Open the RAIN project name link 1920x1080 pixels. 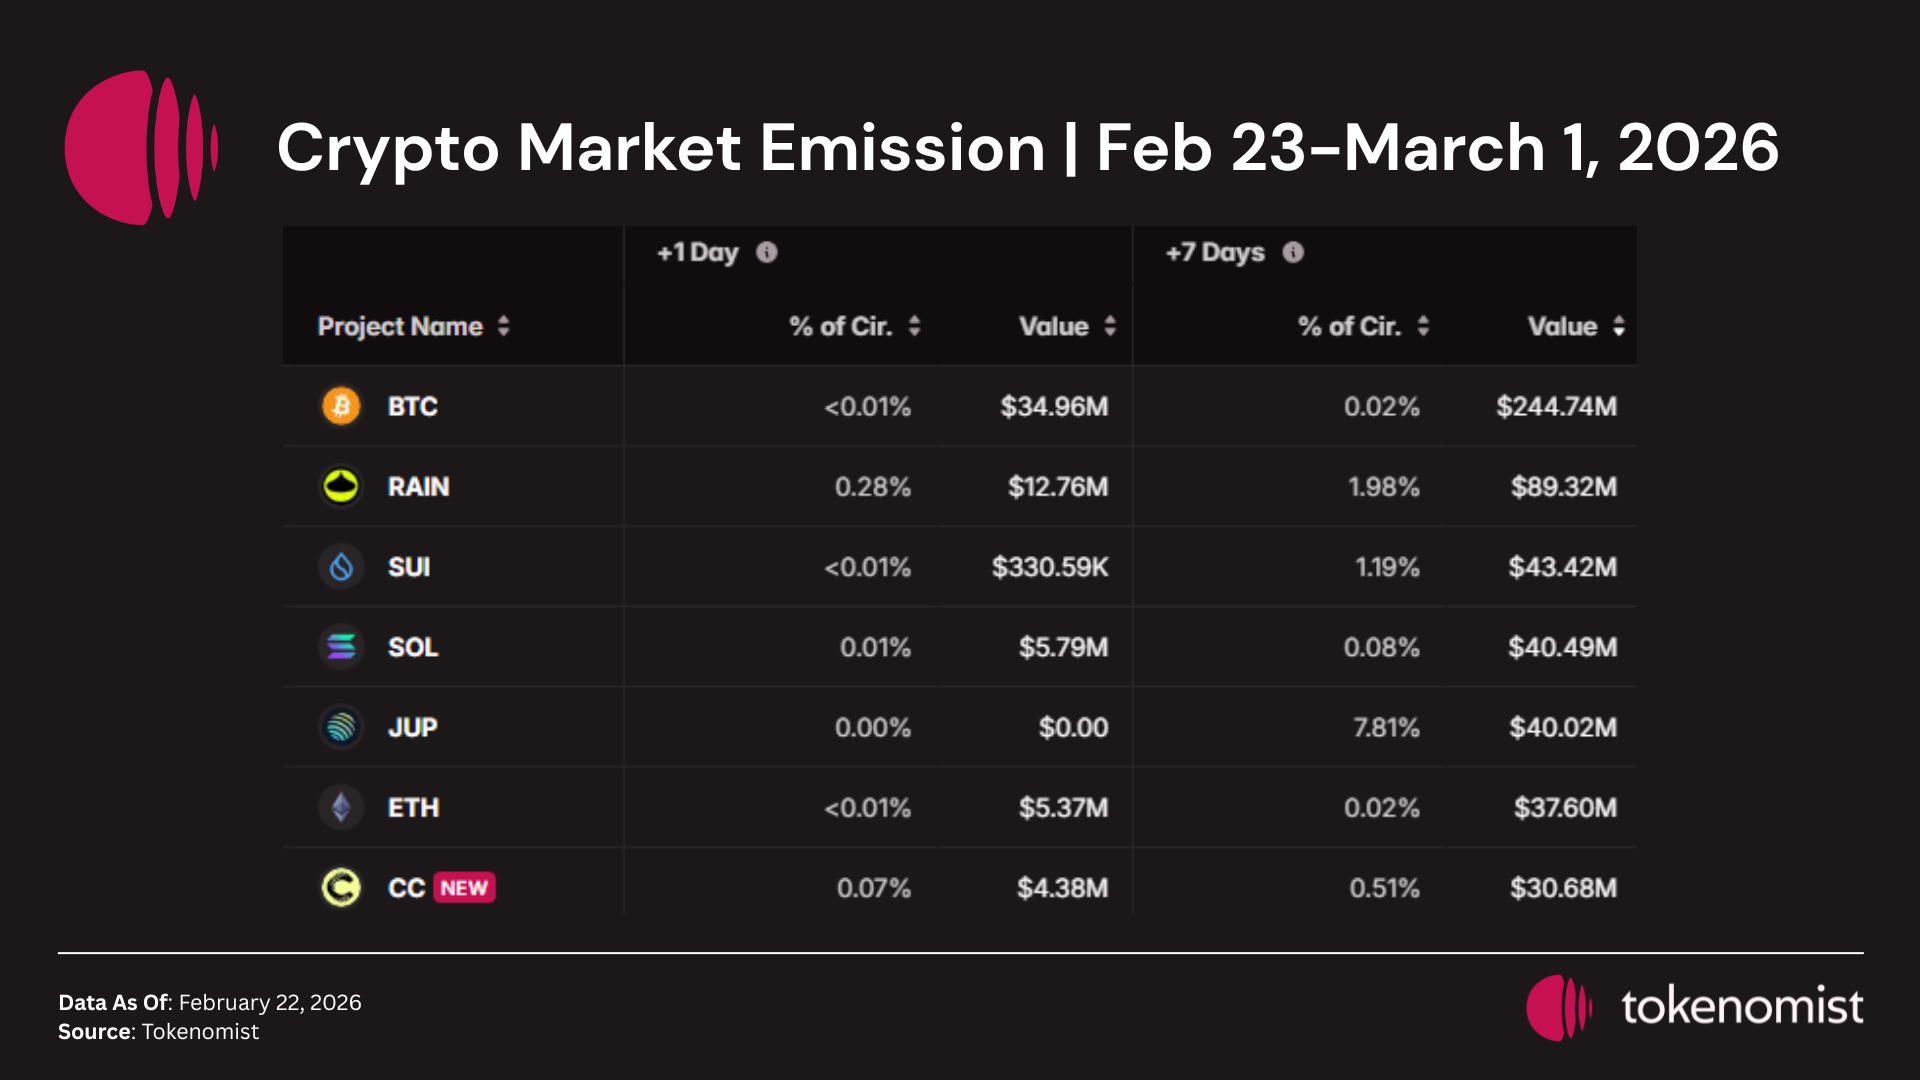click(418, 487)
